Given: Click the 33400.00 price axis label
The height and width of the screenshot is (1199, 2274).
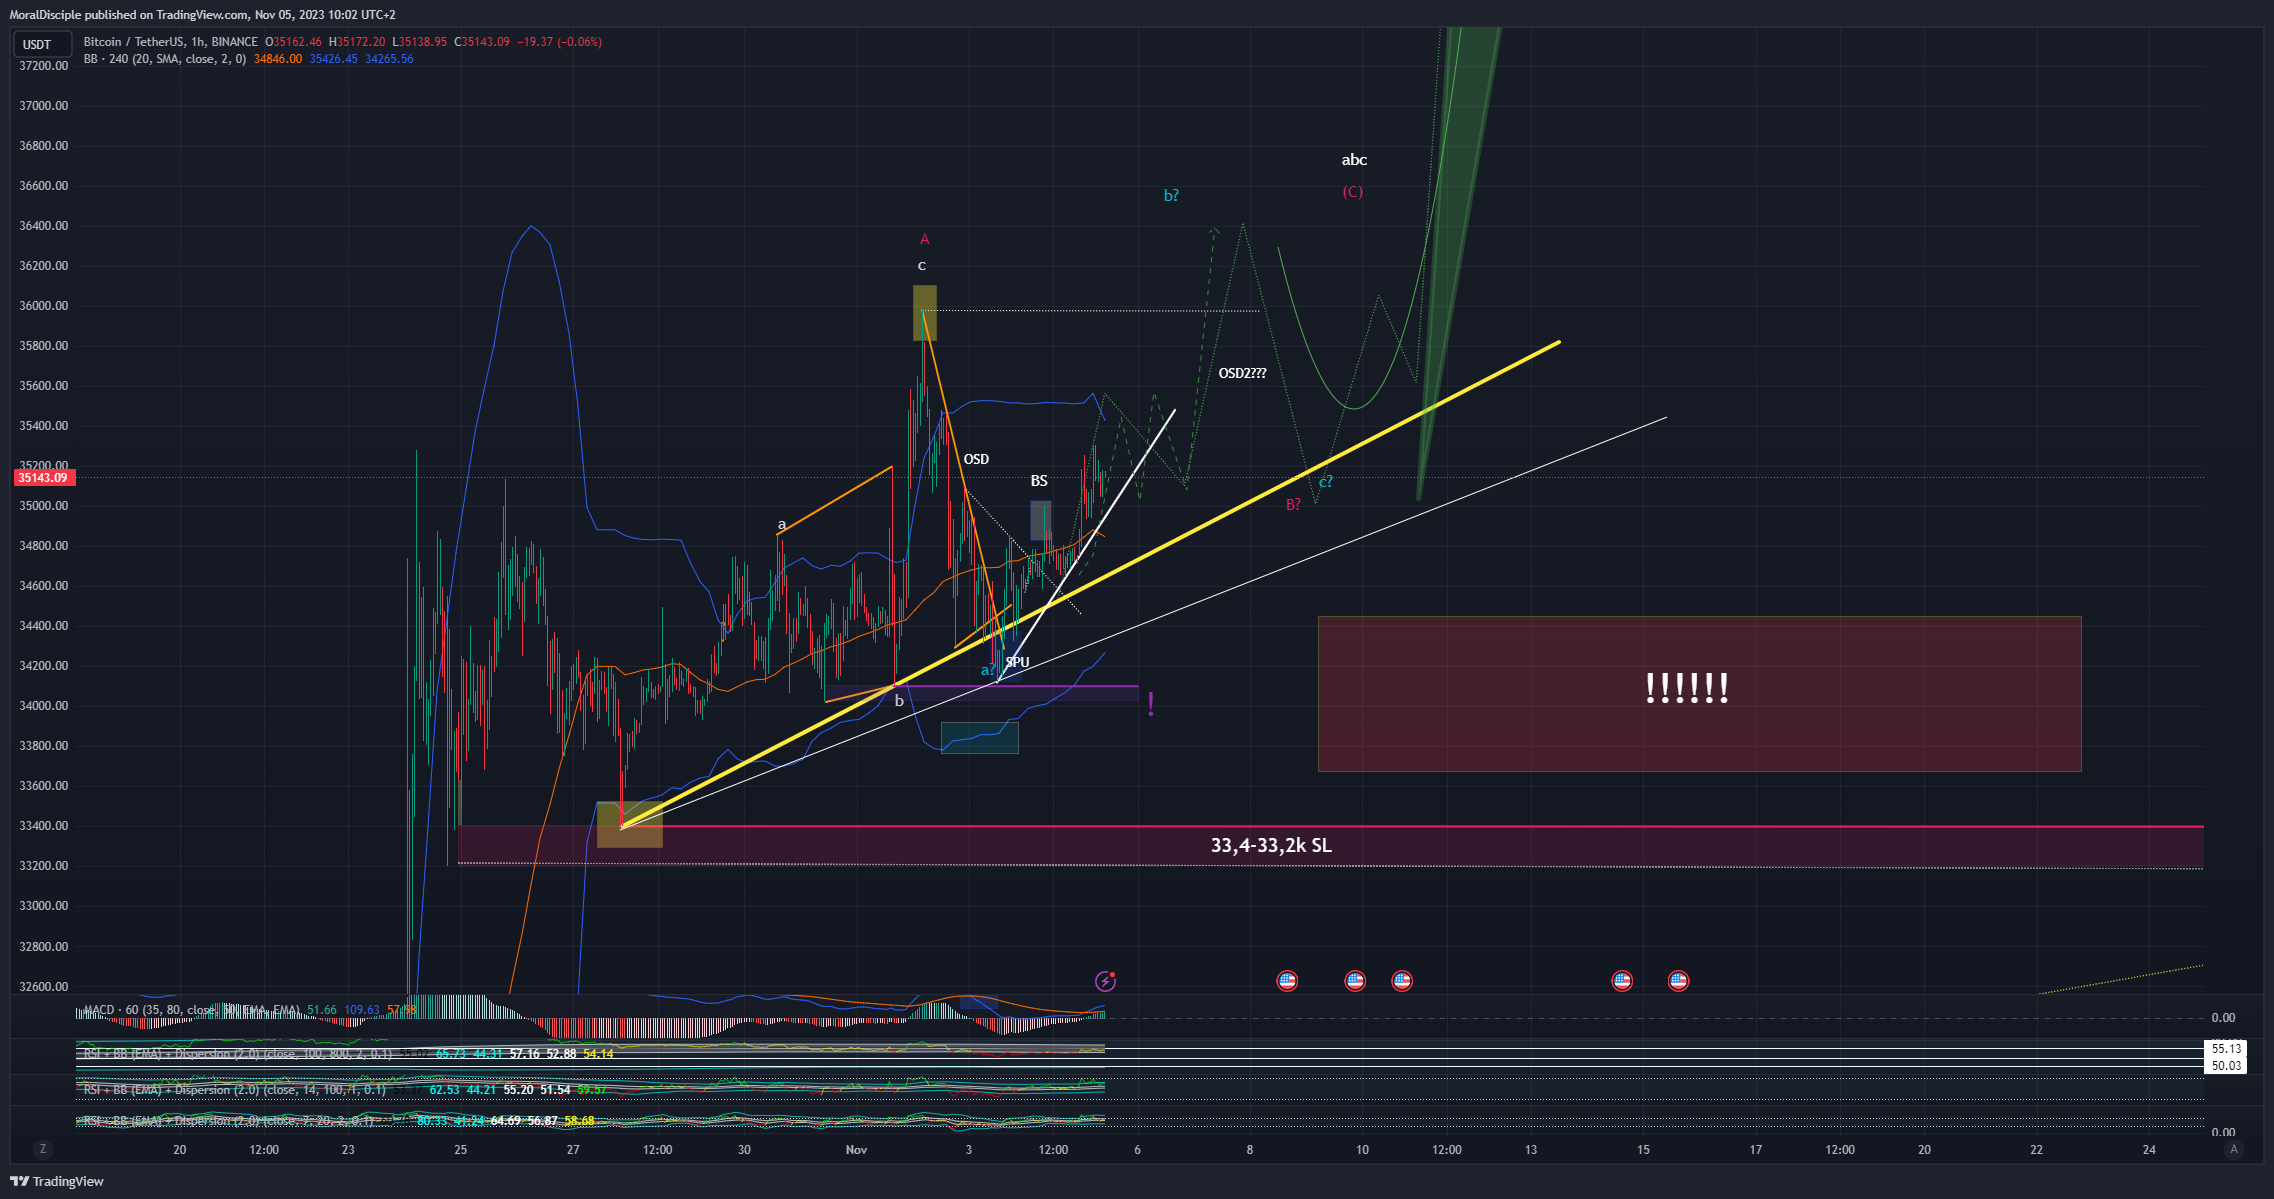Looking at the screenshot, I should (44, 826).
